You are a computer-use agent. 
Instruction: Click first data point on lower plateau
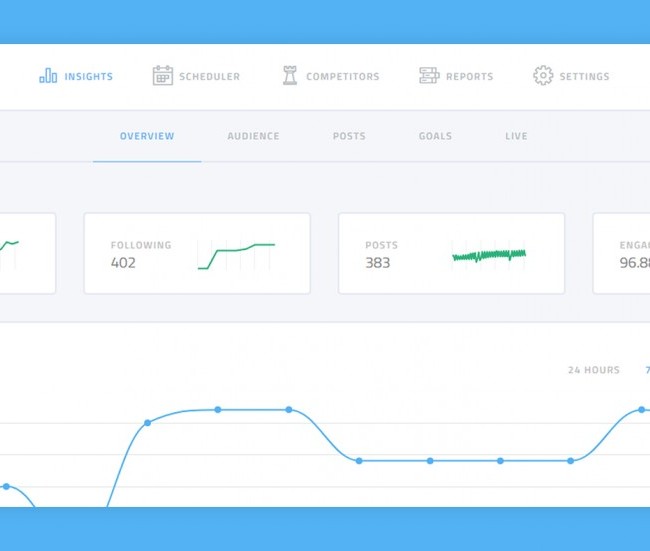[x=359, y=461]
